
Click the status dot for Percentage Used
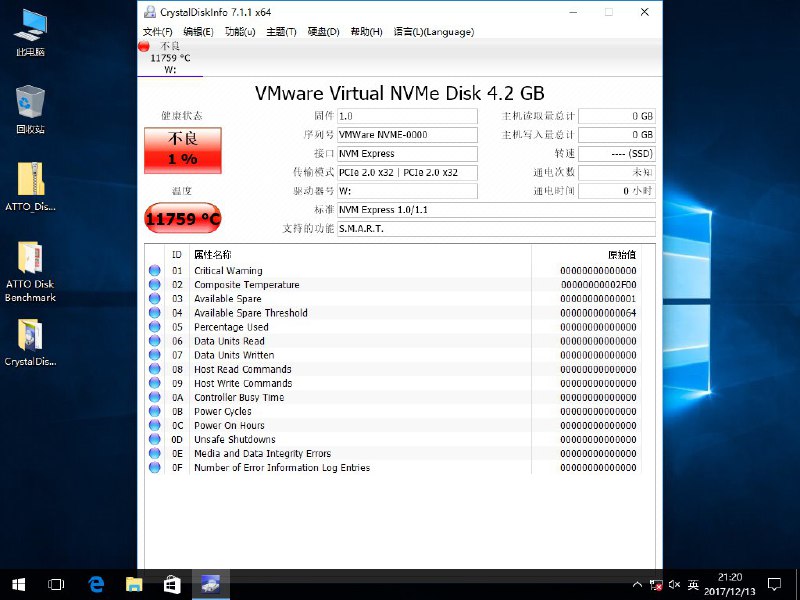(x=155, y=327)
